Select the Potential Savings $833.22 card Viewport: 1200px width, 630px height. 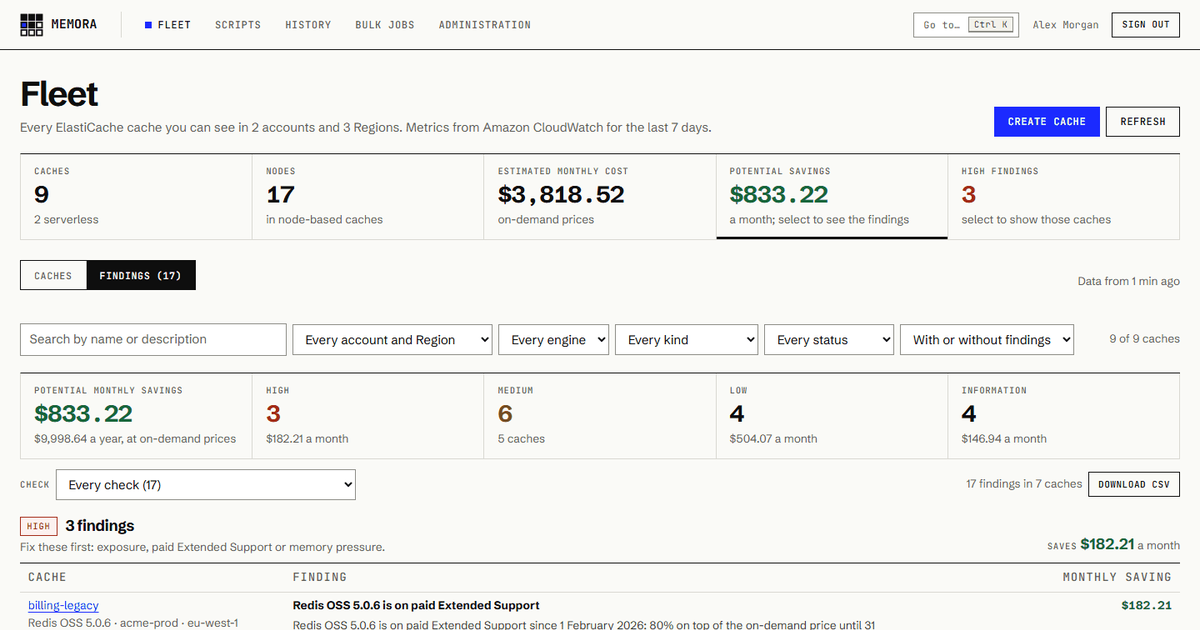tap(832, 196)
